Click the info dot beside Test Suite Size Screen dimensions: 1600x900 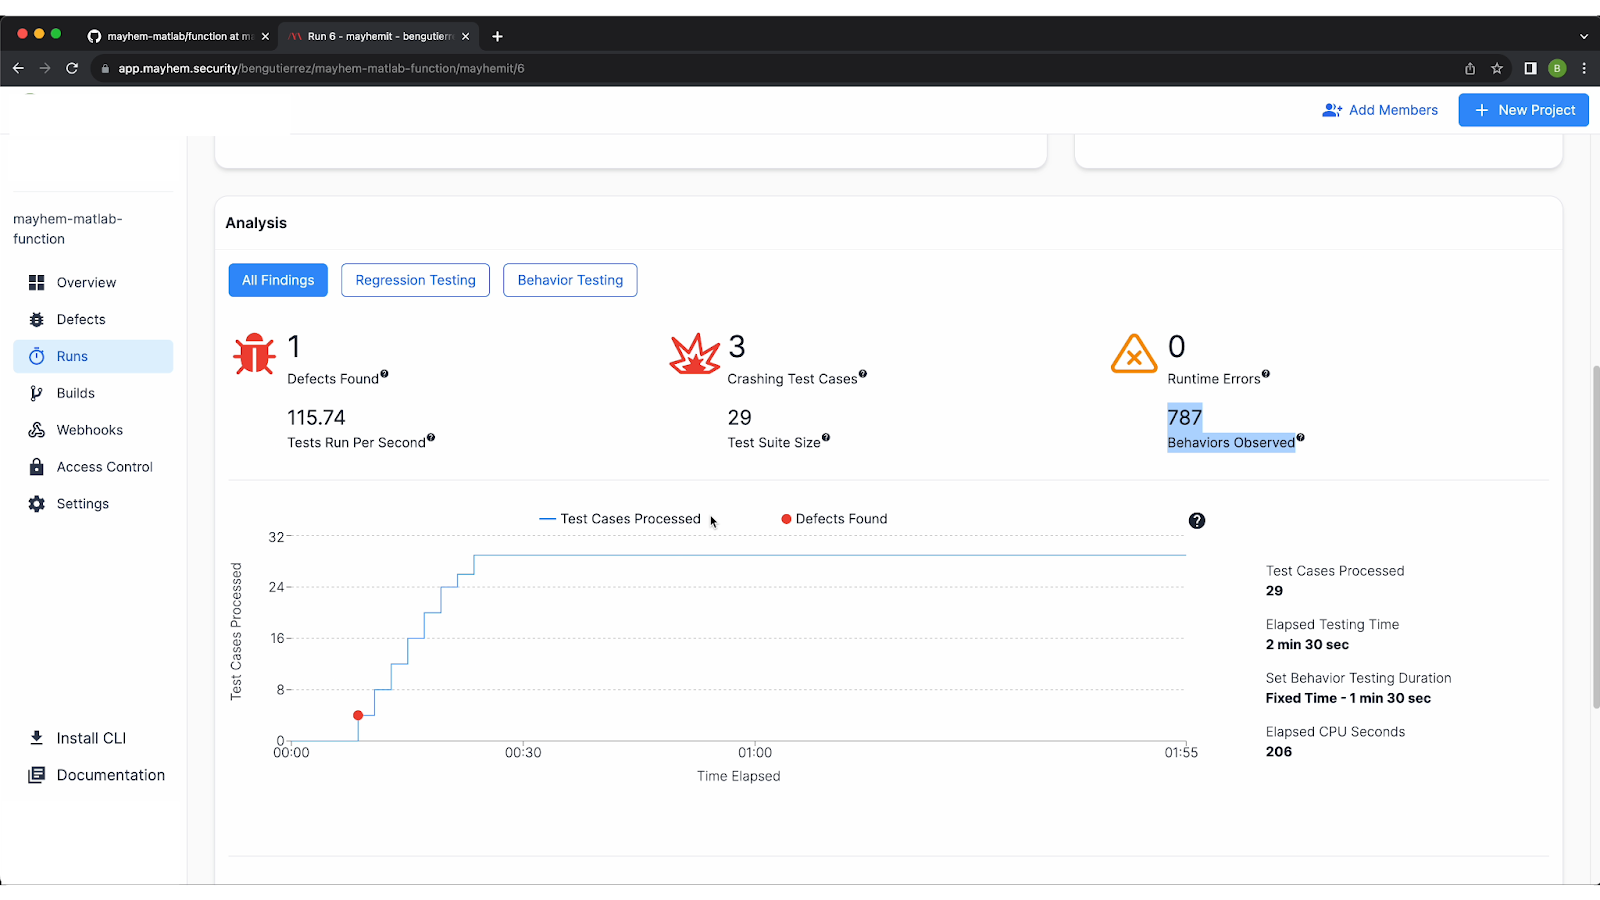coord(826,438)
